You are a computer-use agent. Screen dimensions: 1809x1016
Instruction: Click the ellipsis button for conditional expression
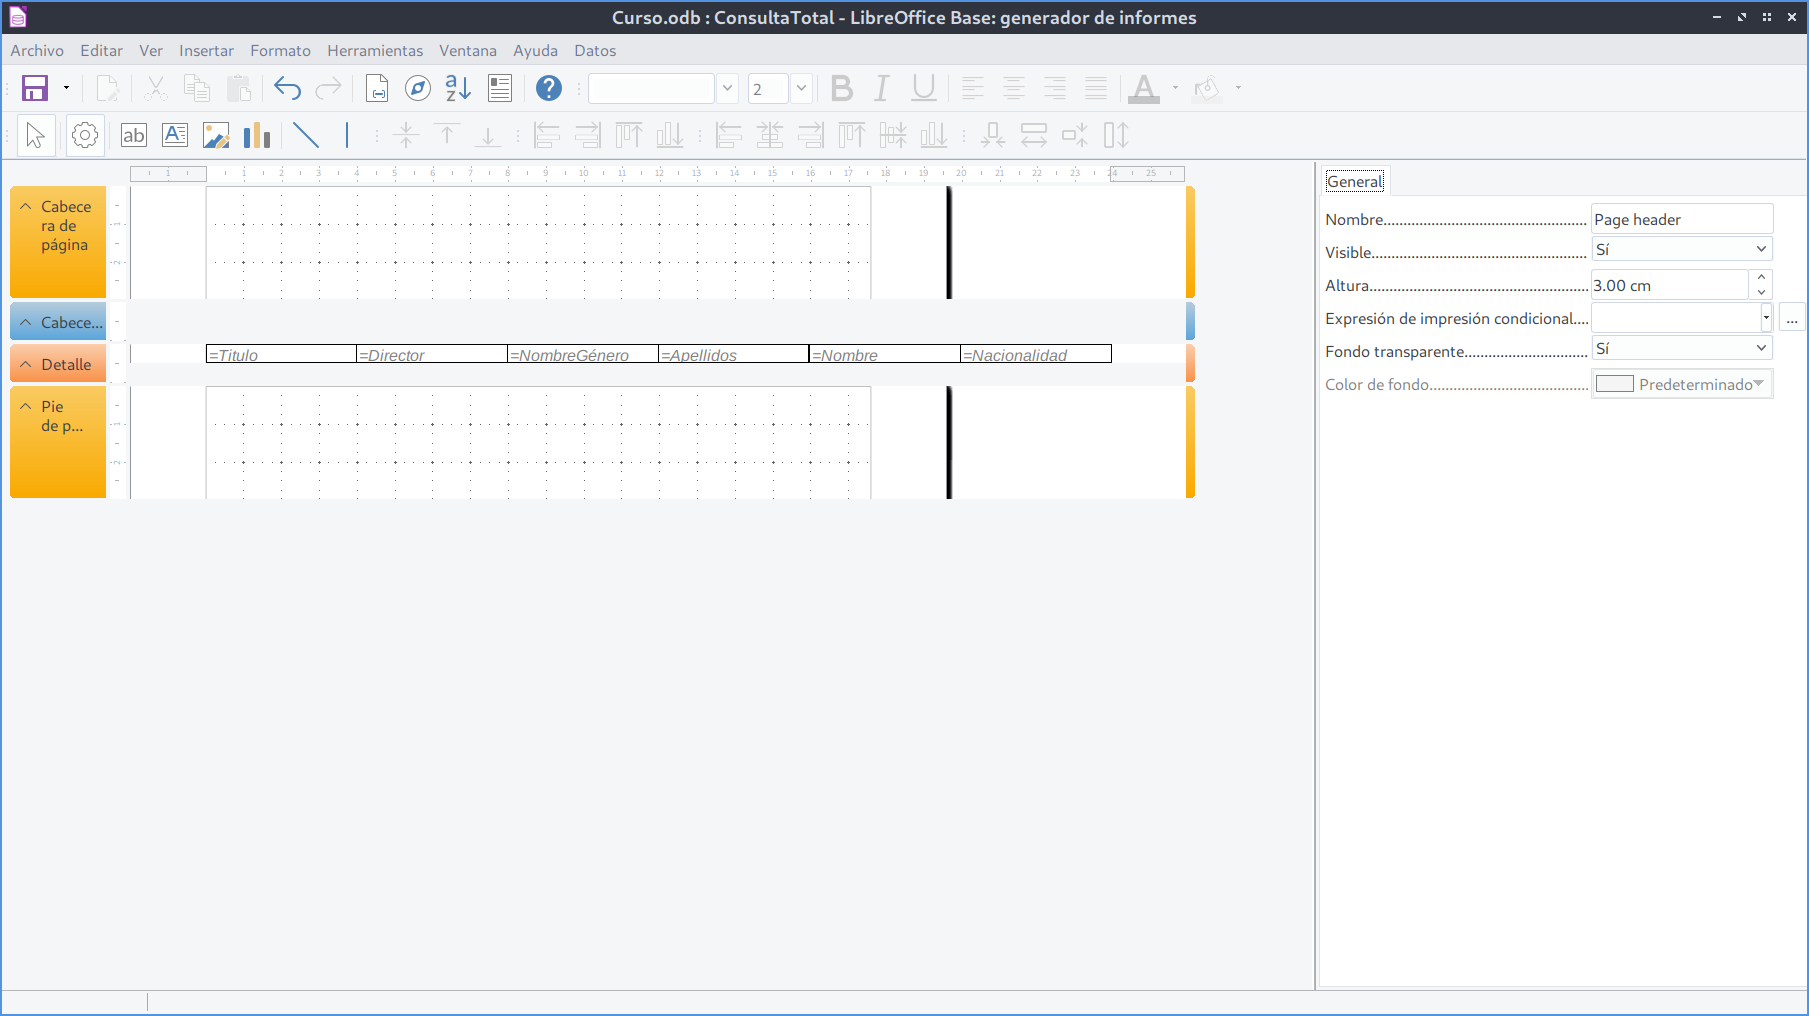point(1792,319)
